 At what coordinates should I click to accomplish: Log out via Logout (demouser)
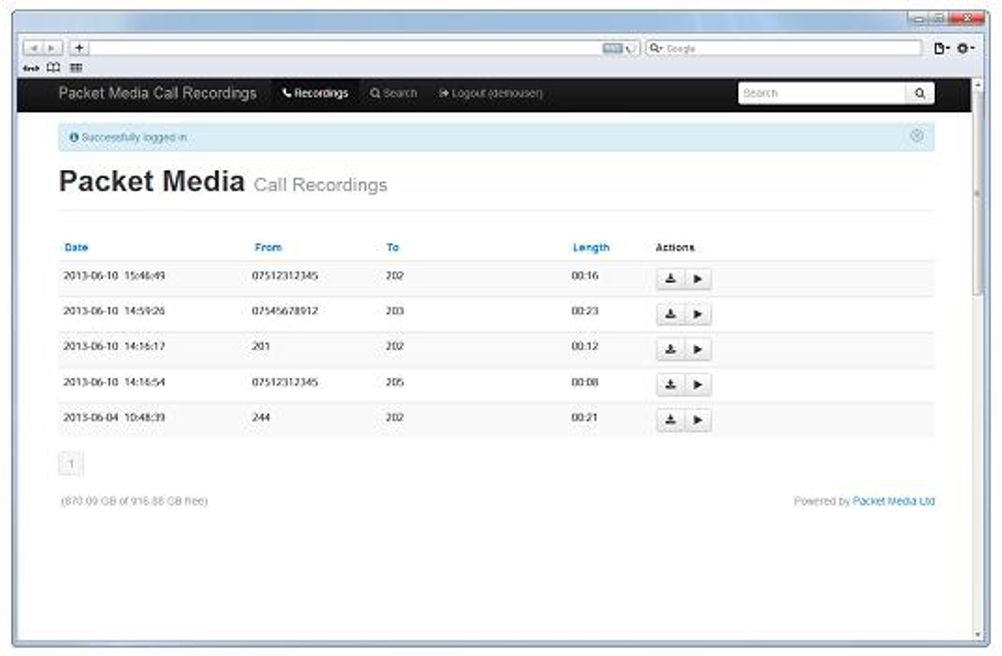(x=491, y=93)
